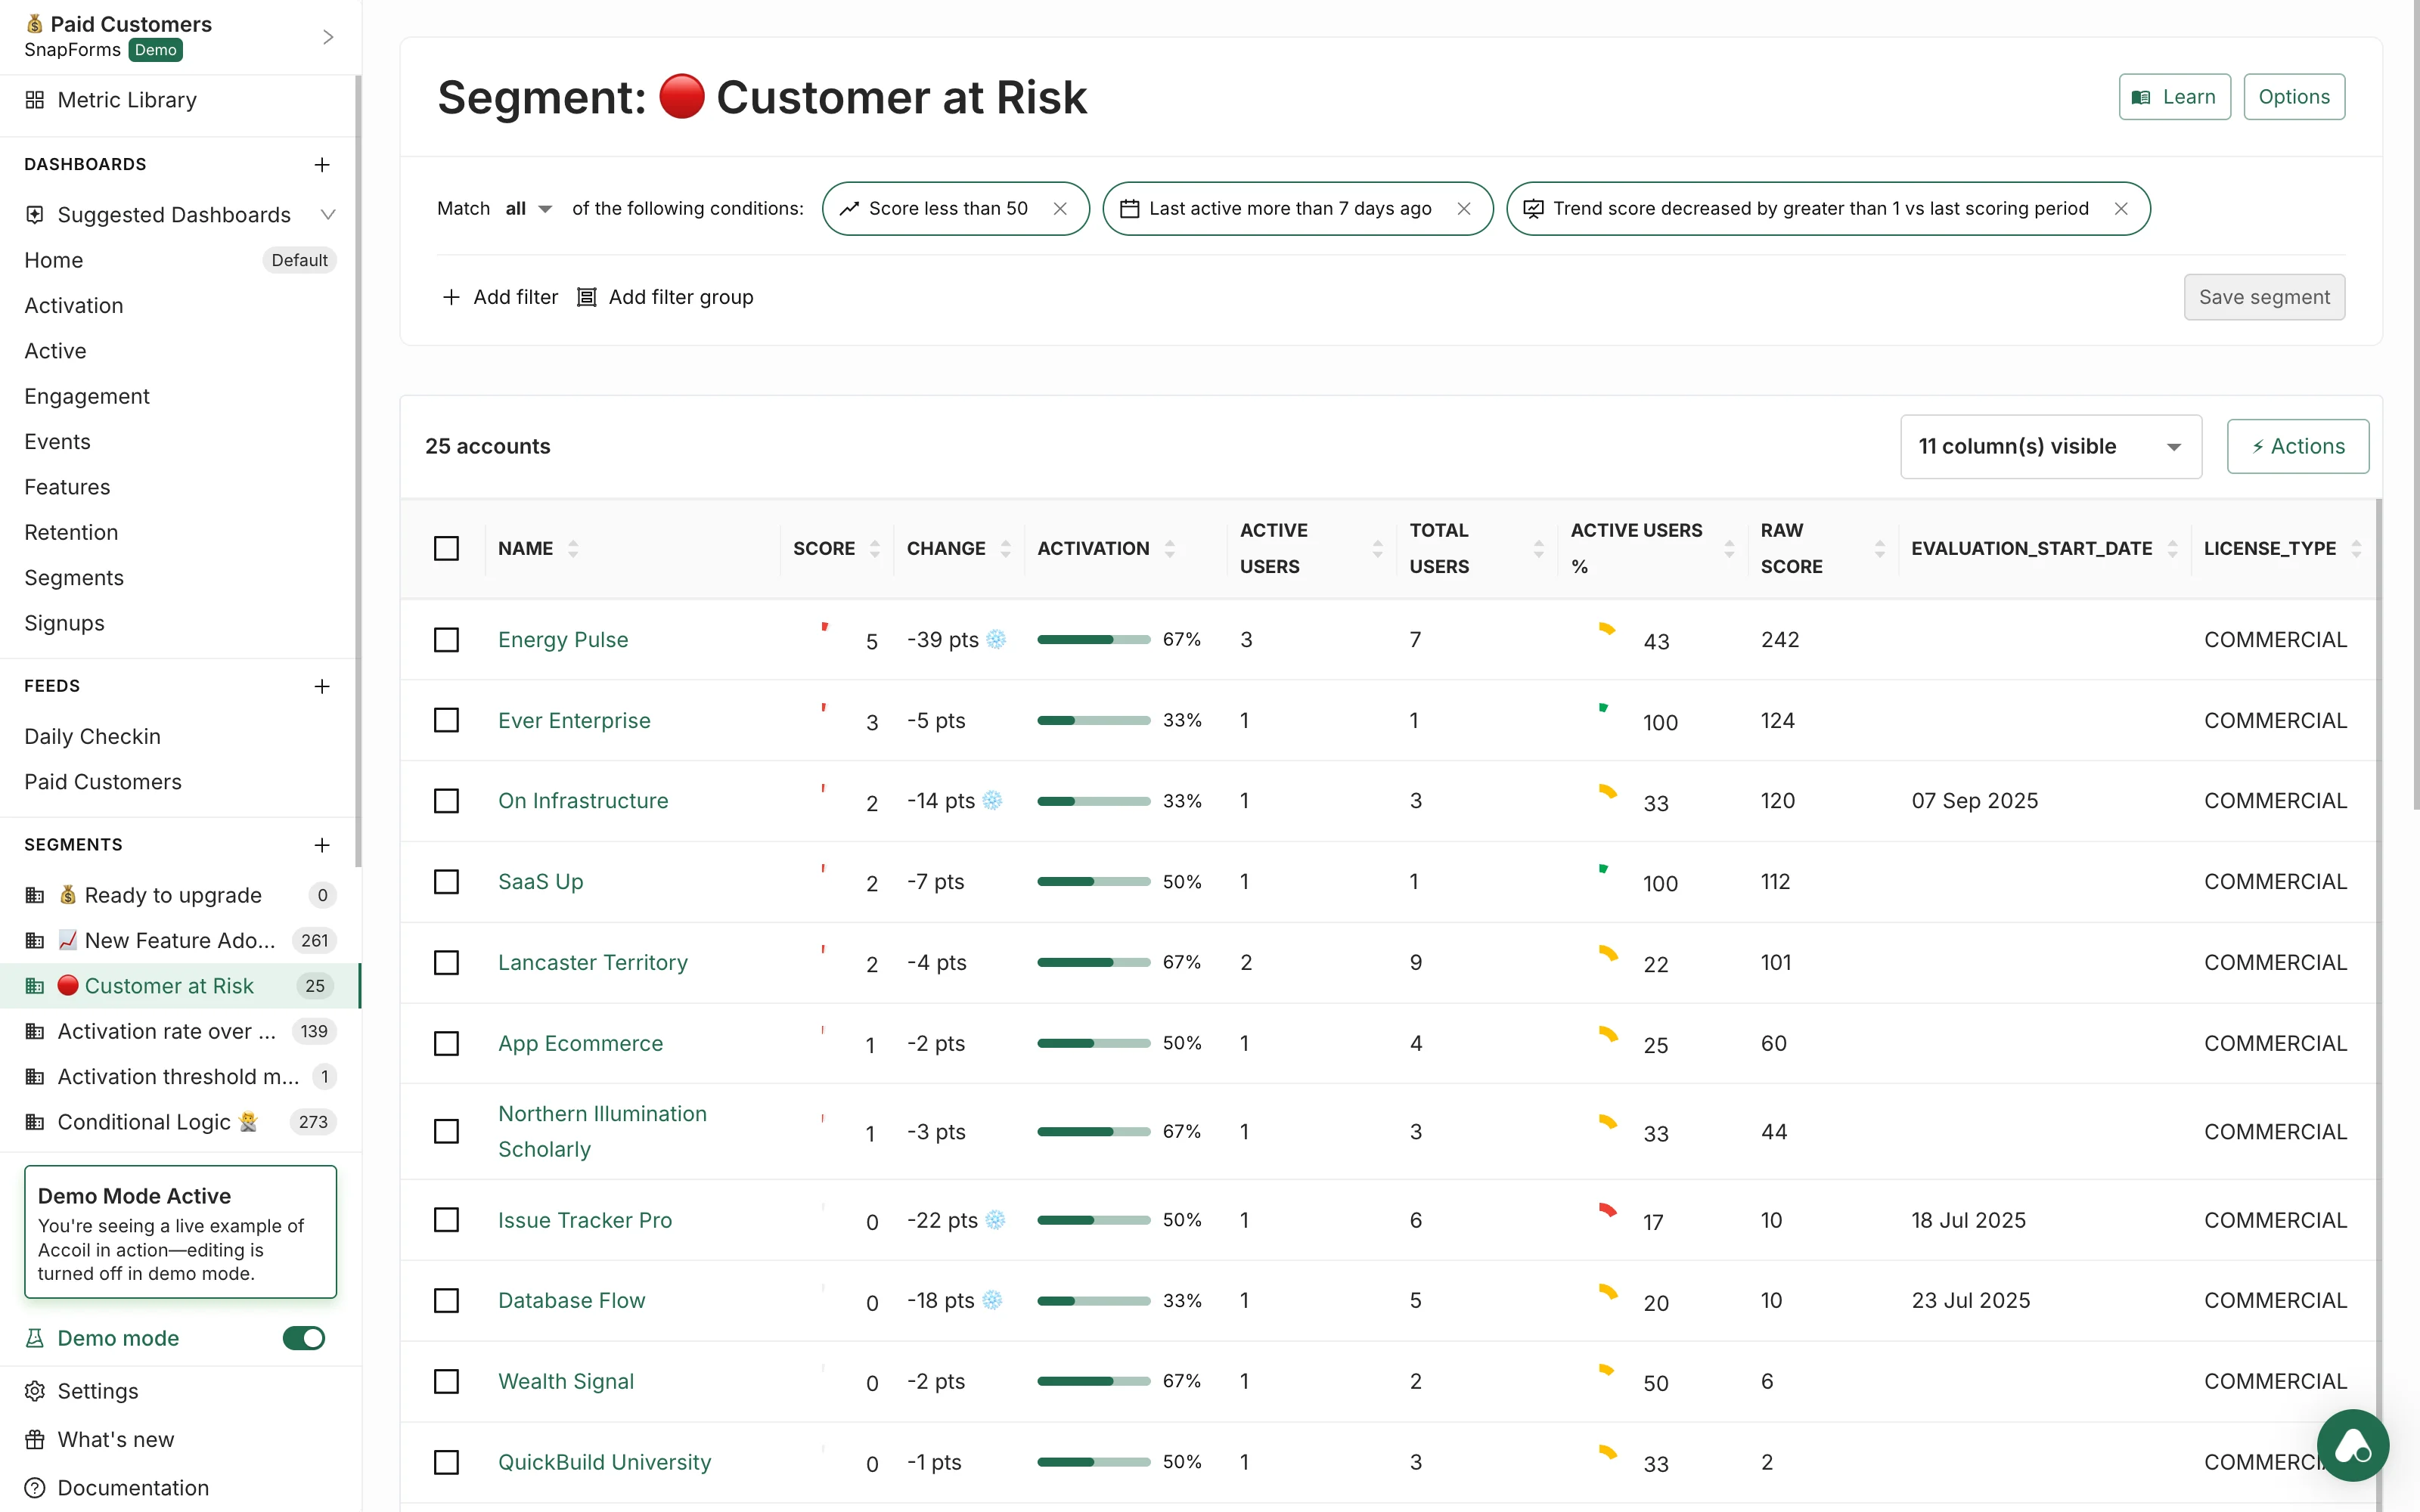The width and height of the screenshot is (2420, 1512).
Task: Click the Learn button
Action: 2174,97
